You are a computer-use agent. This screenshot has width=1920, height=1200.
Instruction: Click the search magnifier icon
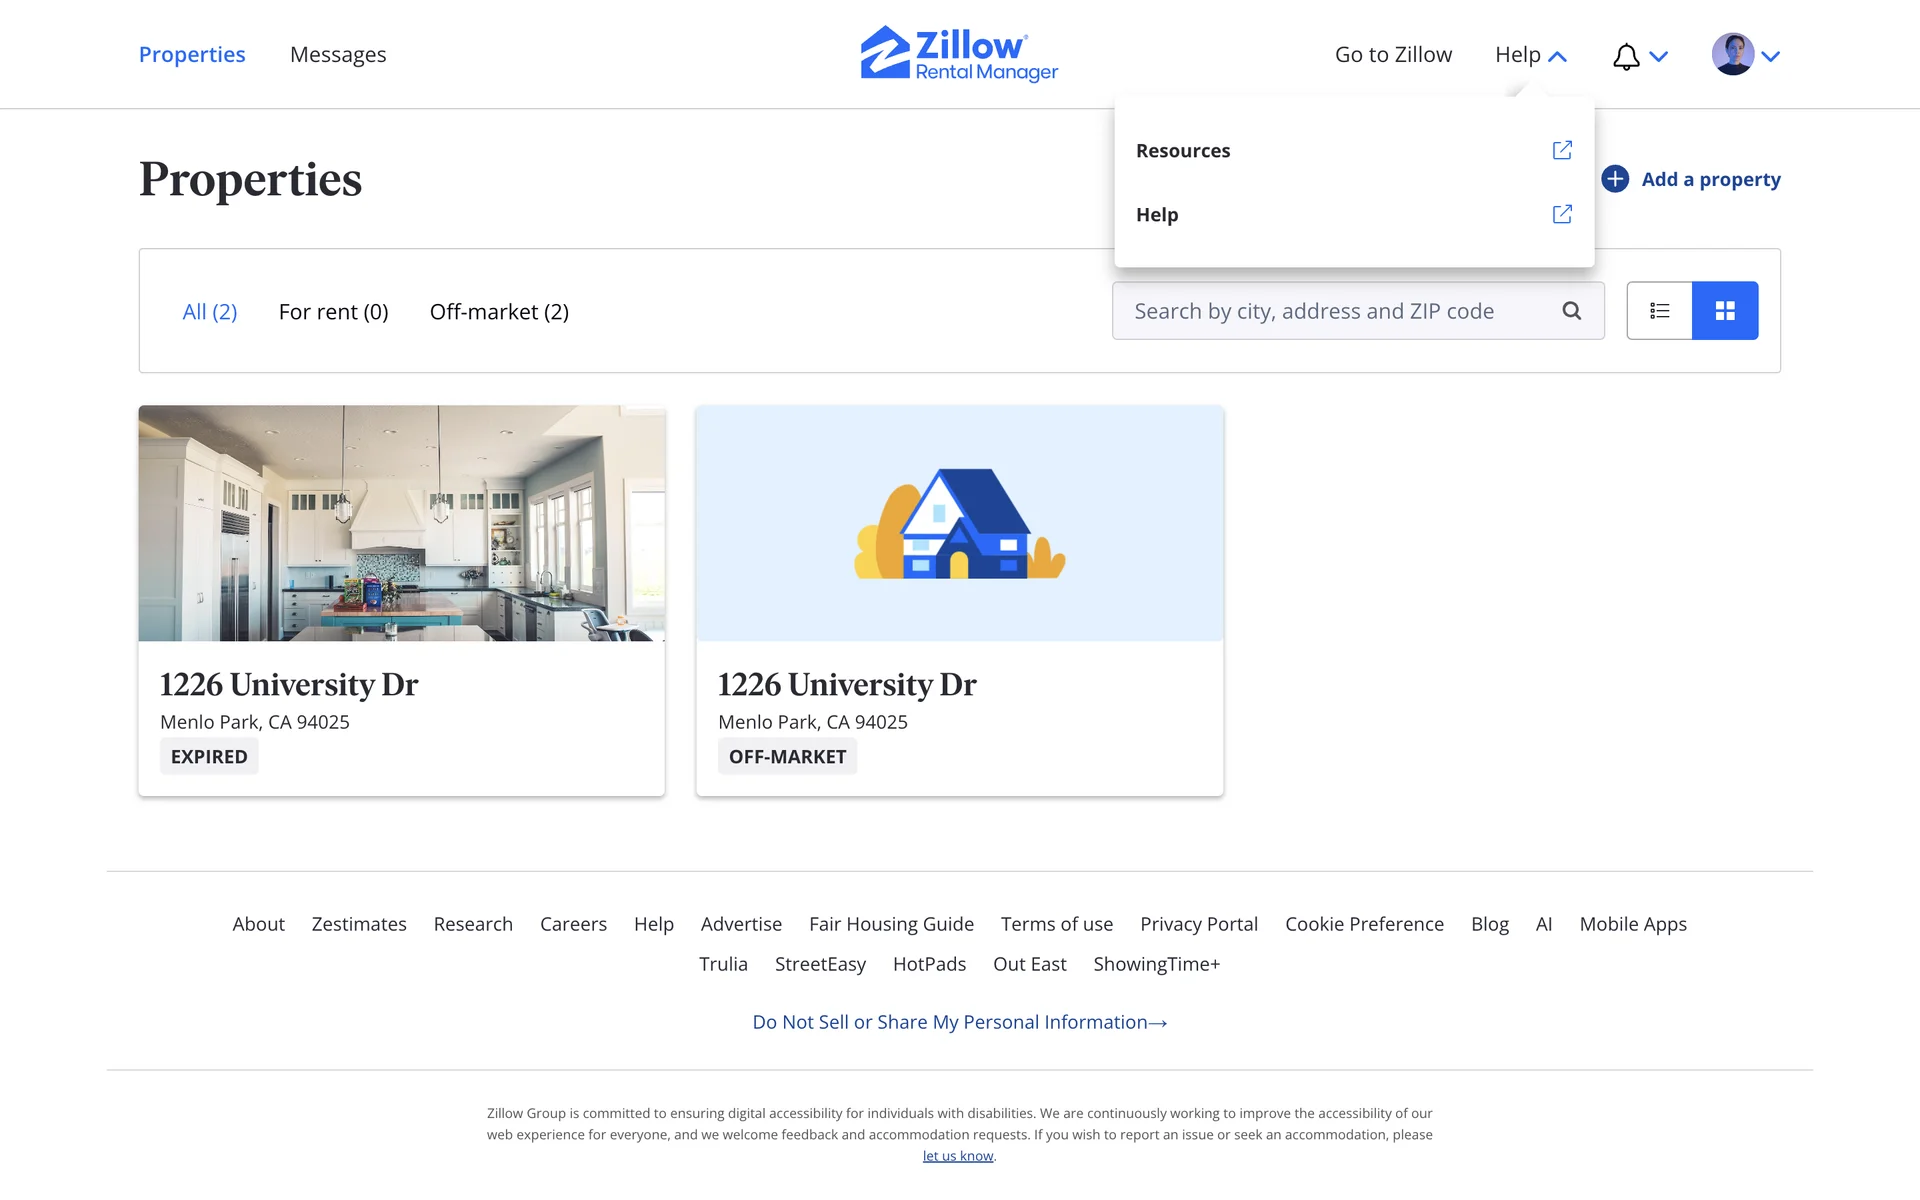point(1572,311)
